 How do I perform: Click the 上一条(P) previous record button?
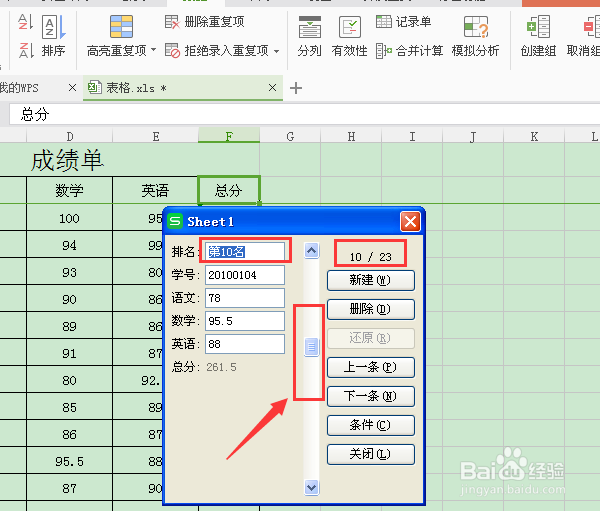370,367
